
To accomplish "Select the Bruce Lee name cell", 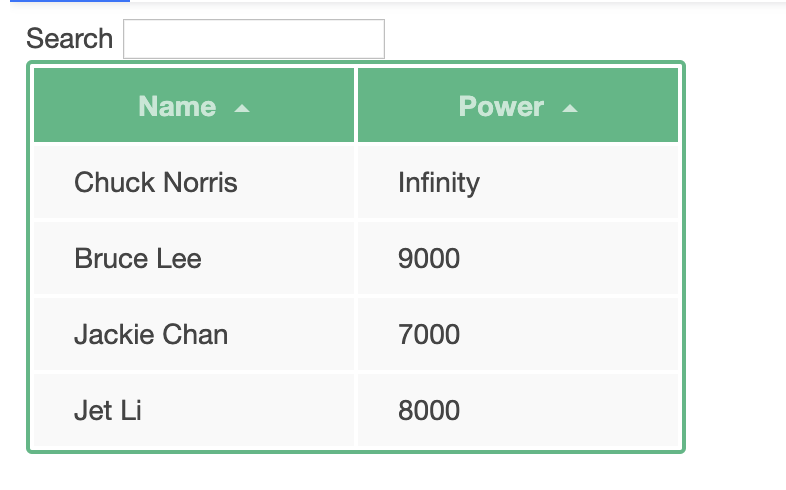I will (x=138, y=259).
